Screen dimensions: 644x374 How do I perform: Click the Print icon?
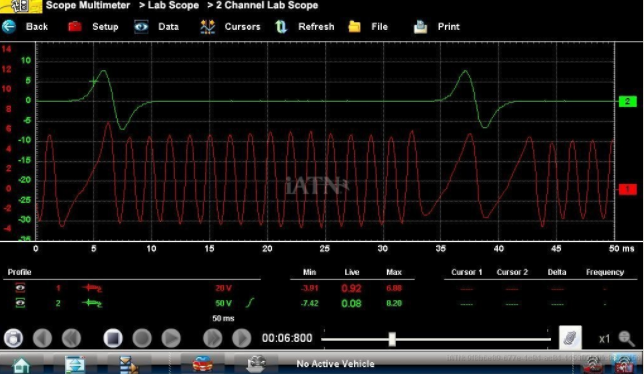pyautogui.click(x=420, y=27)
